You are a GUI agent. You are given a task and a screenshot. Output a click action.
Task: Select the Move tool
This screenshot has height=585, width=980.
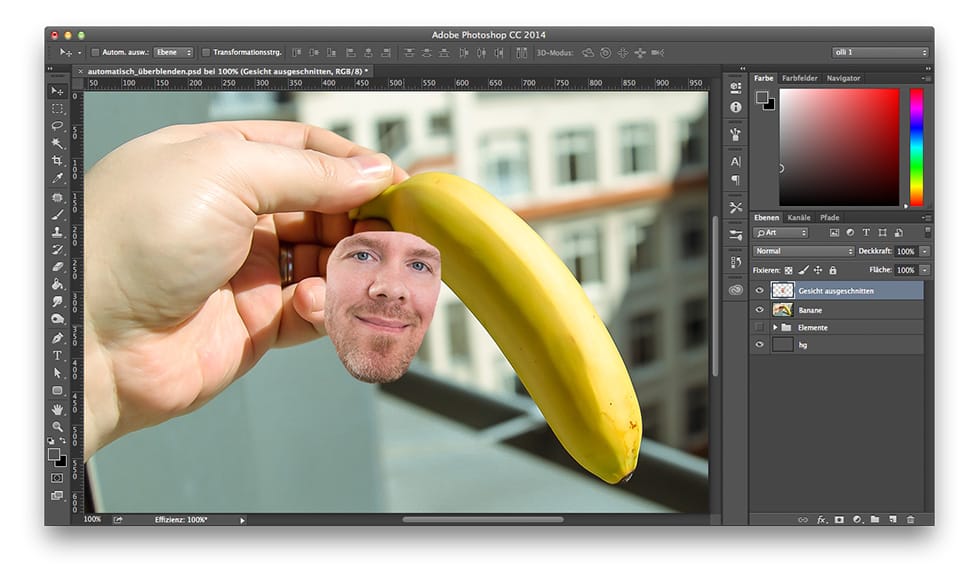58,91
